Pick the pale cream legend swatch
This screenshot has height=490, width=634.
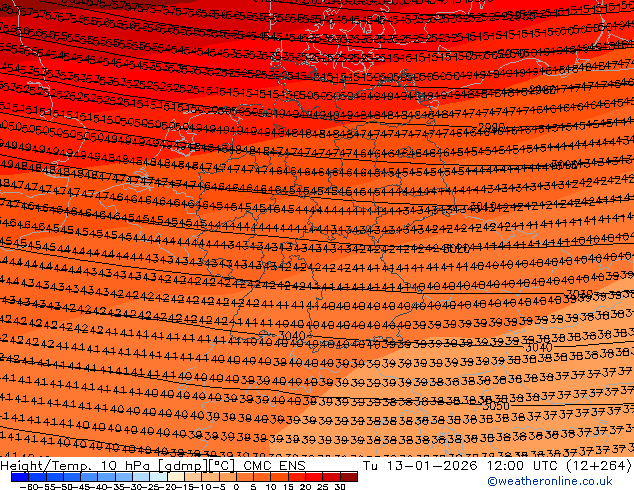(176, 477)
